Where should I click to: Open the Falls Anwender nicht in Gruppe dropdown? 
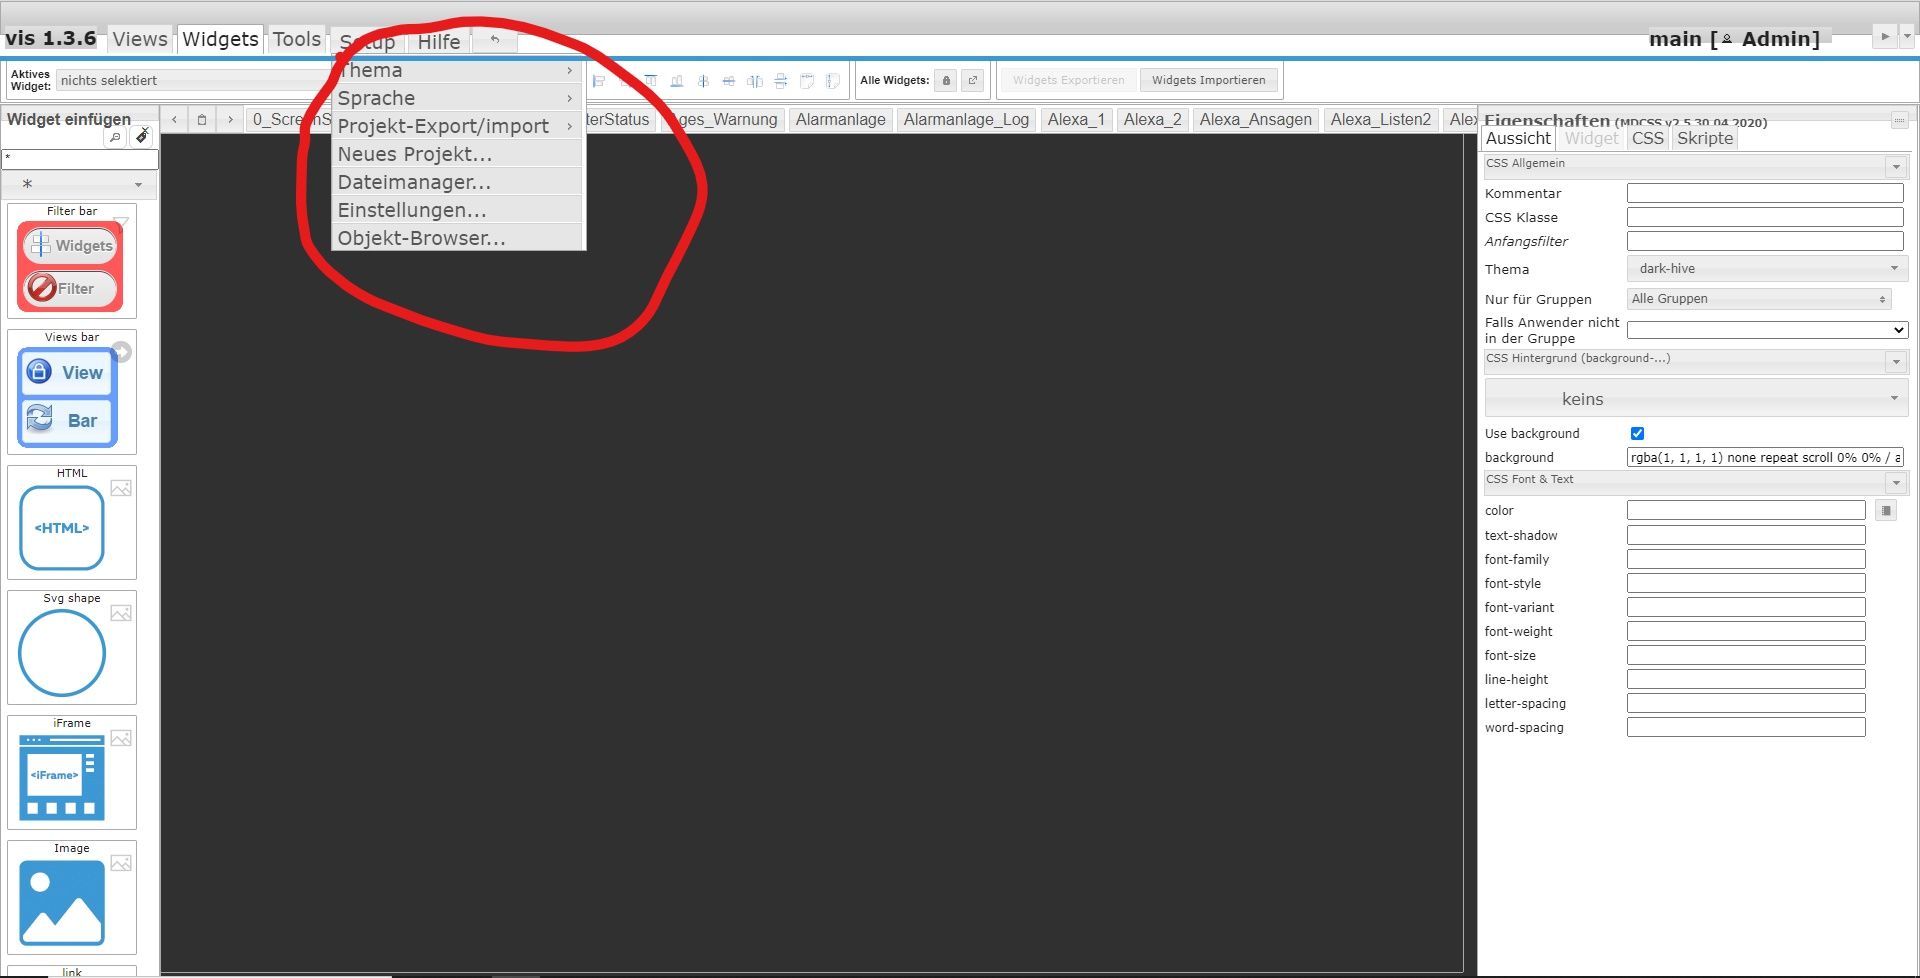point(1767,330)
